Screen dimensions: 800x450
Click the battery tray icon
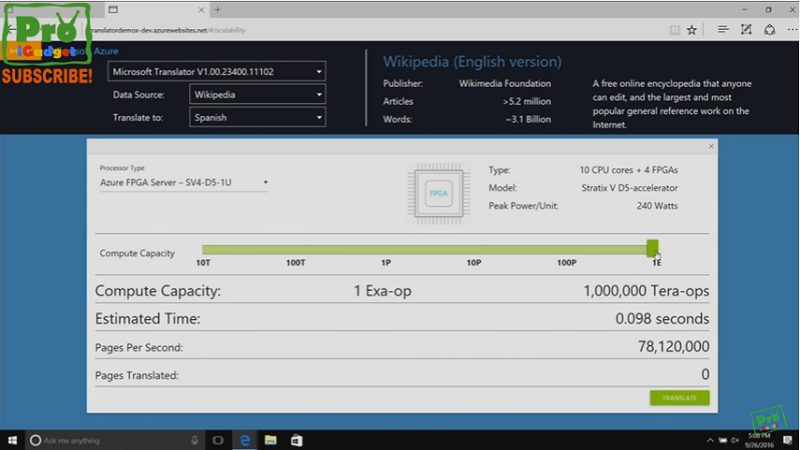pos(723,440)
